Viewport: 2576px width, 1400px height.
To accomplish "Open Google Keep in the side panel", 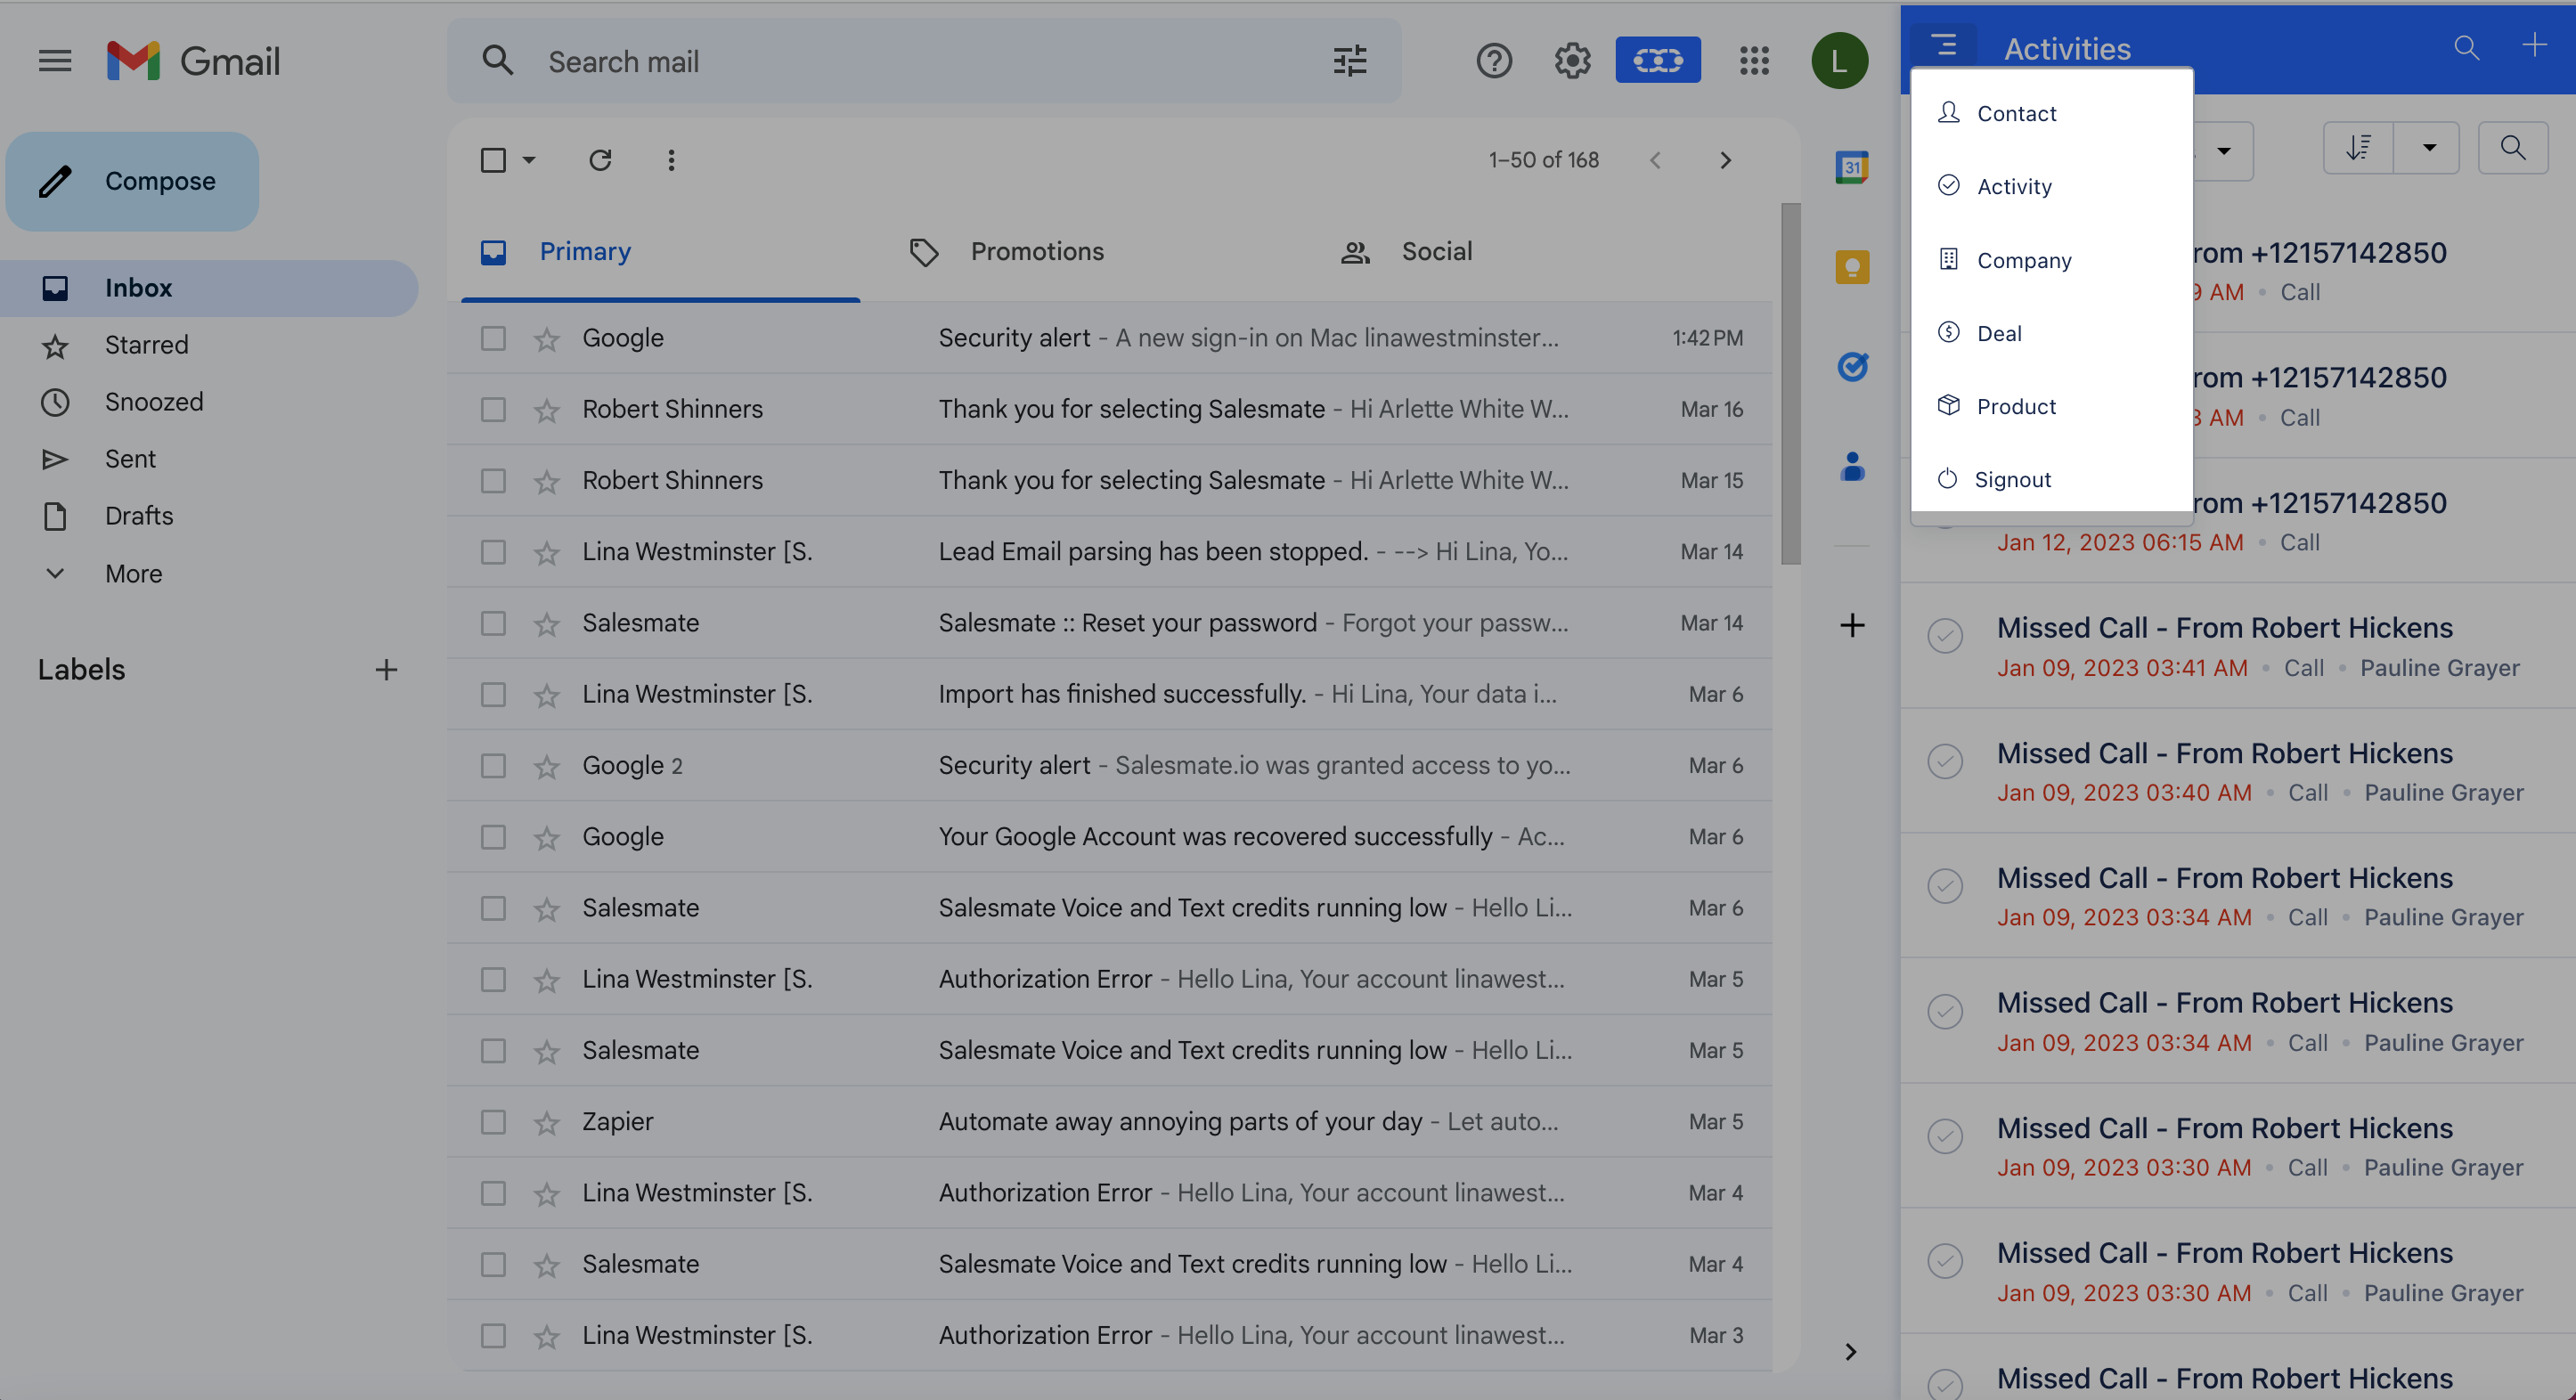I will (1852, 266).
